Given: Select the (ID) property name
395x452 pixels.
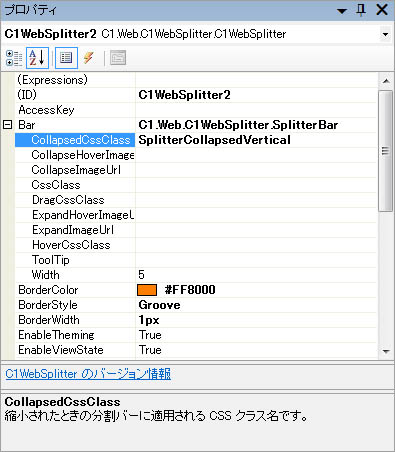Looking at the screenshot, I should pos(27,95).
